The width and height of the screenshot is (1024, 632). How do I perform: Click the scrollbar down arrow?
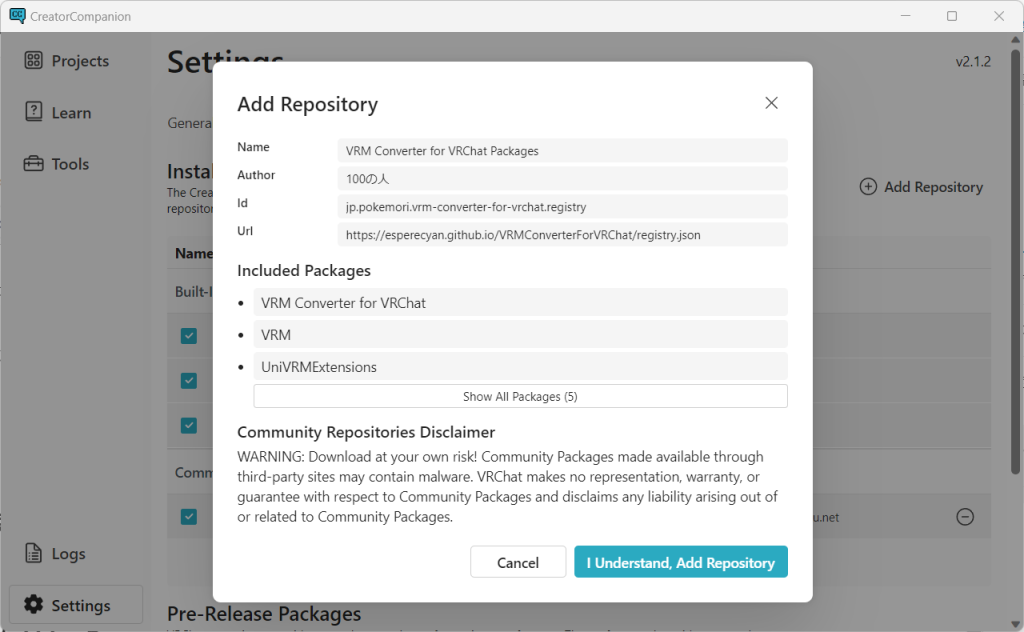1016,624
